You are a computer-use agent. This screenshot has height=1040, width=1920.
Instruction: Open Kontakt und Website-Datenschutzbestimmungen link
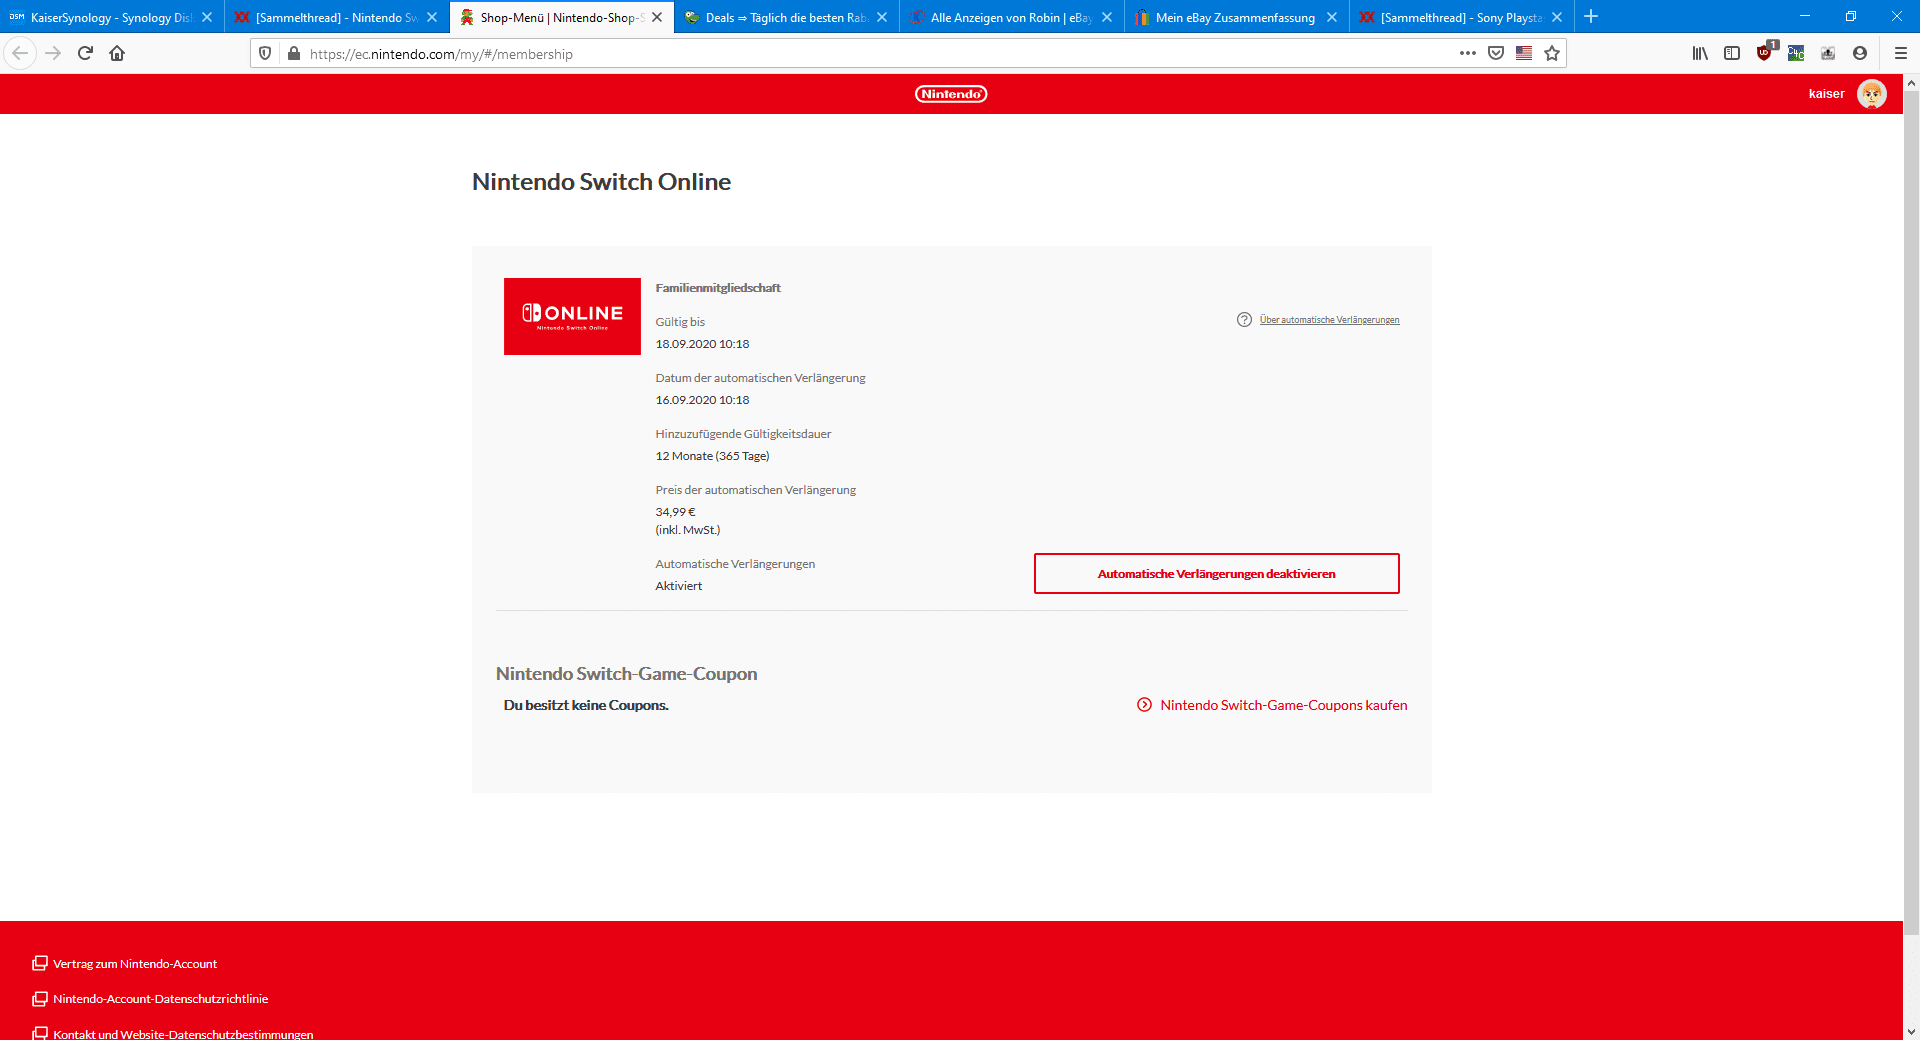183,1034
